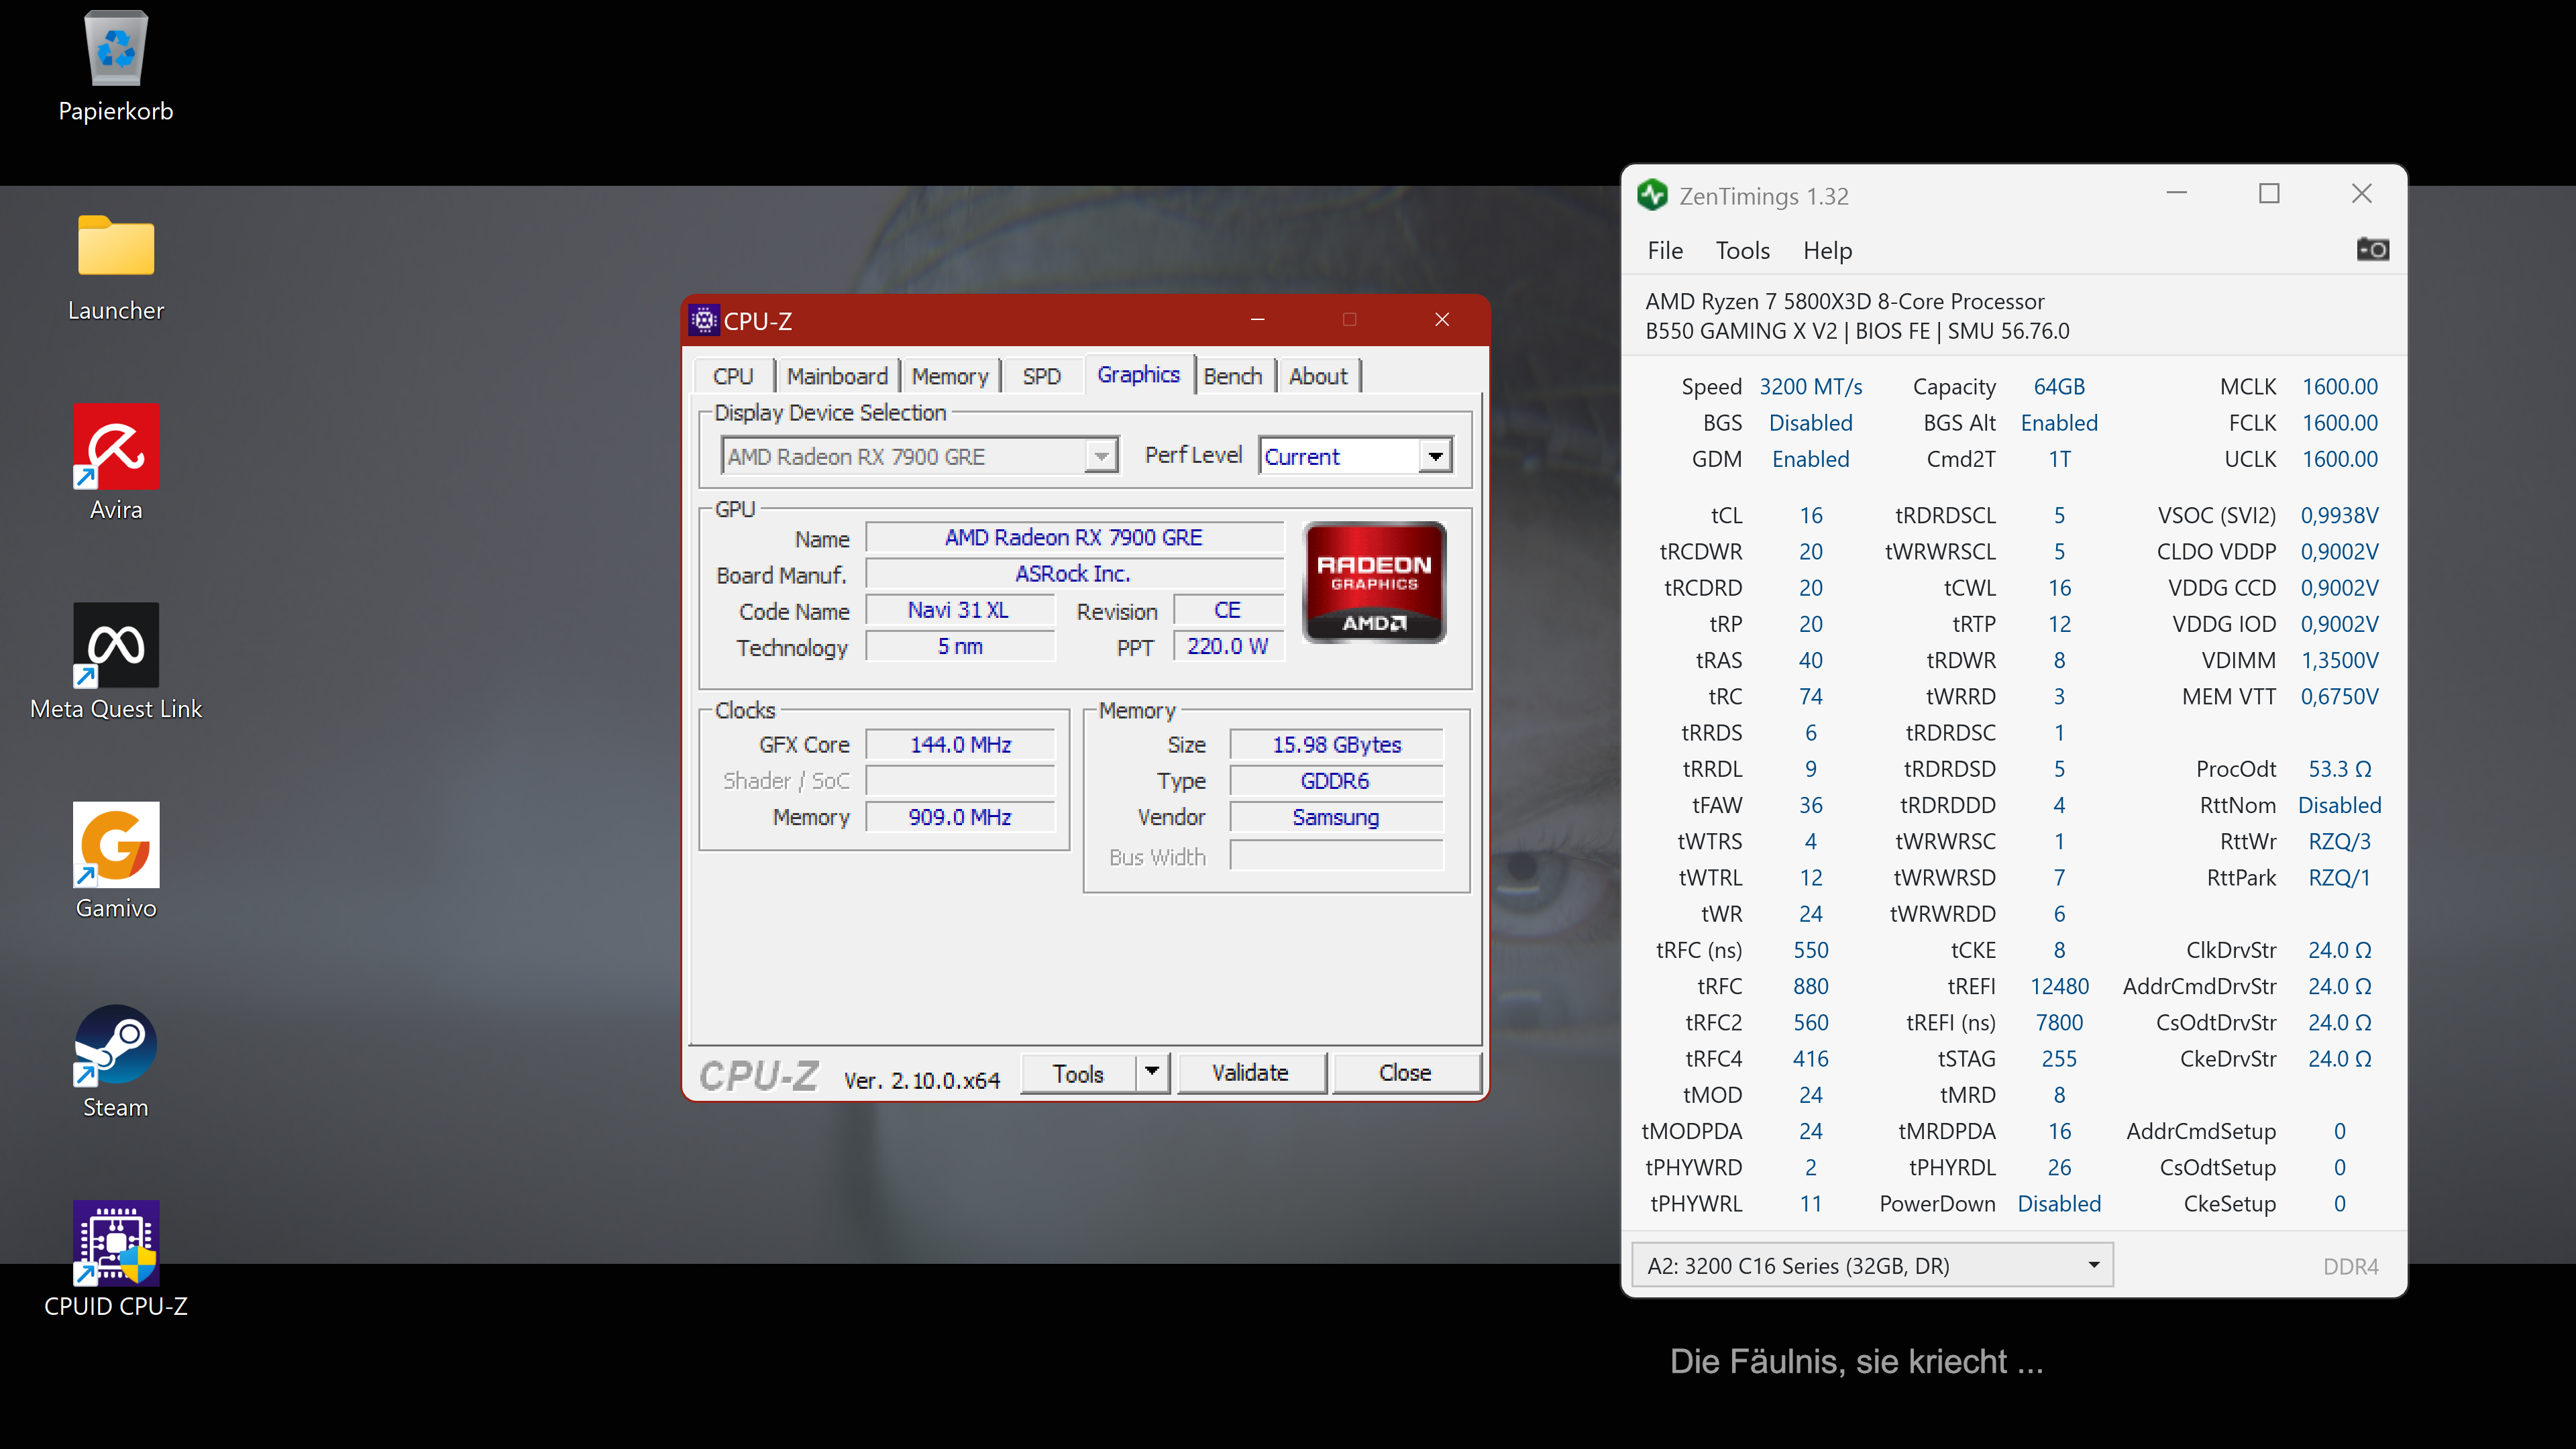Switch to the Memory tab in CPU-Z
Screen dimensions: 2576x1449
pos(949,376)
